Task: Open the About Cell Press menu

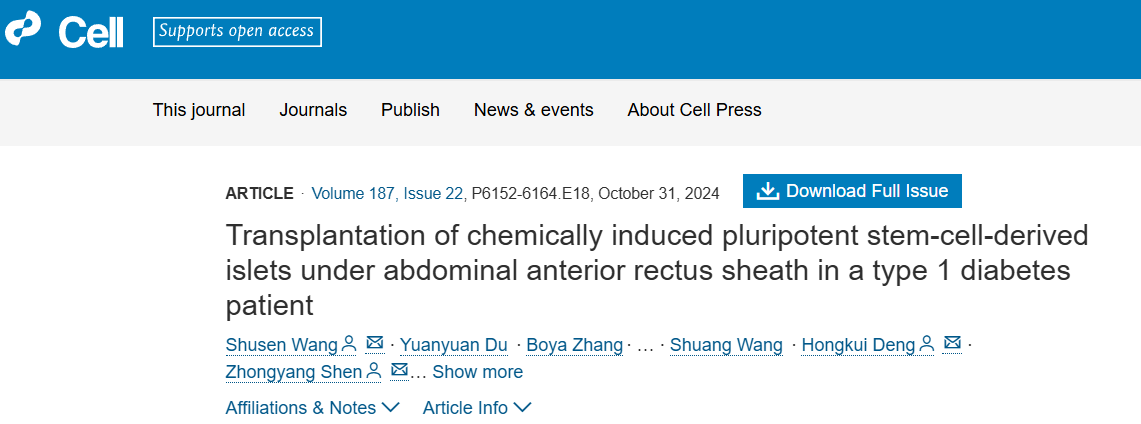Action: coord(694,110)
